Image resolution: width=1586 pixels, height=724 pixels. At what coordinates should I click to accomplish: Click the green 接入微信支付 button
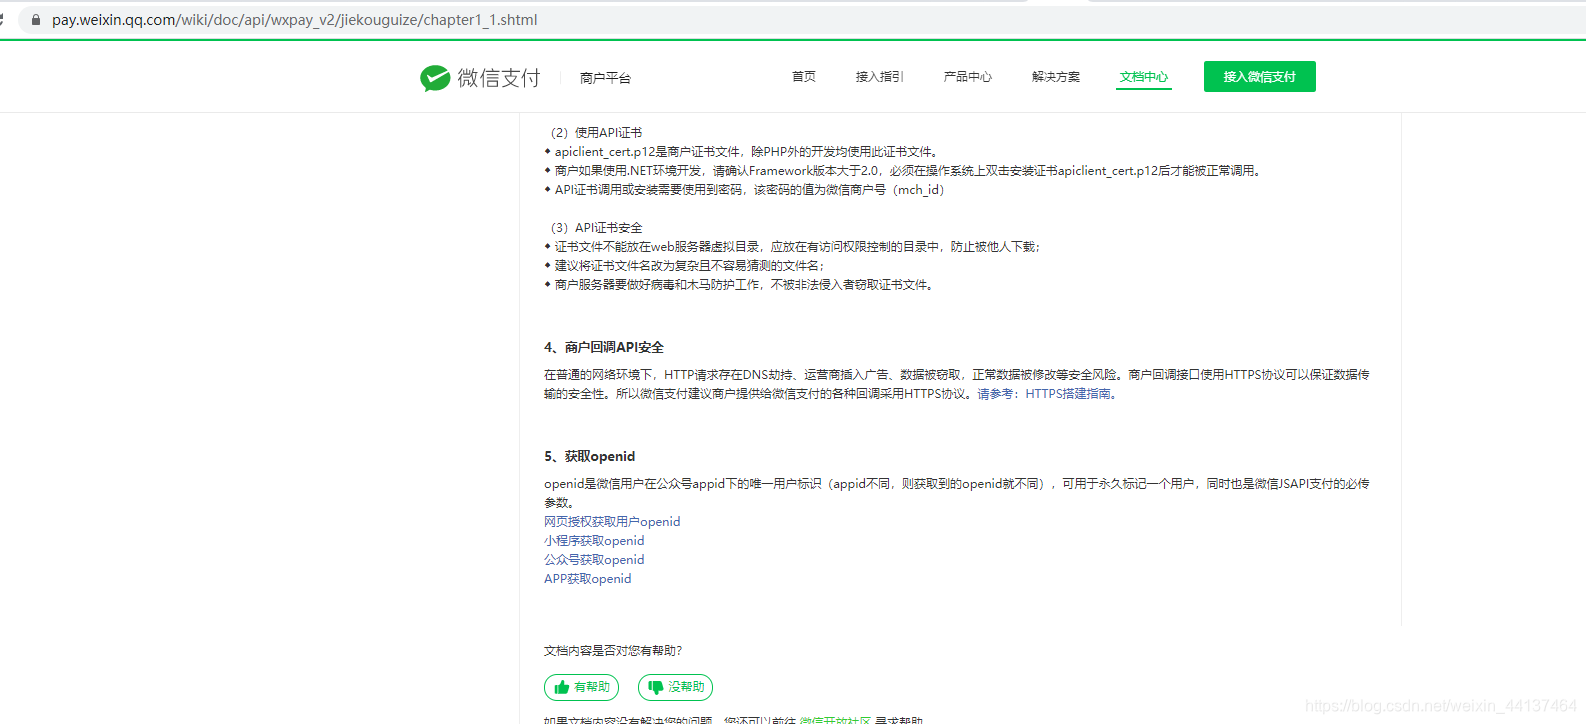coord(1260,77)
